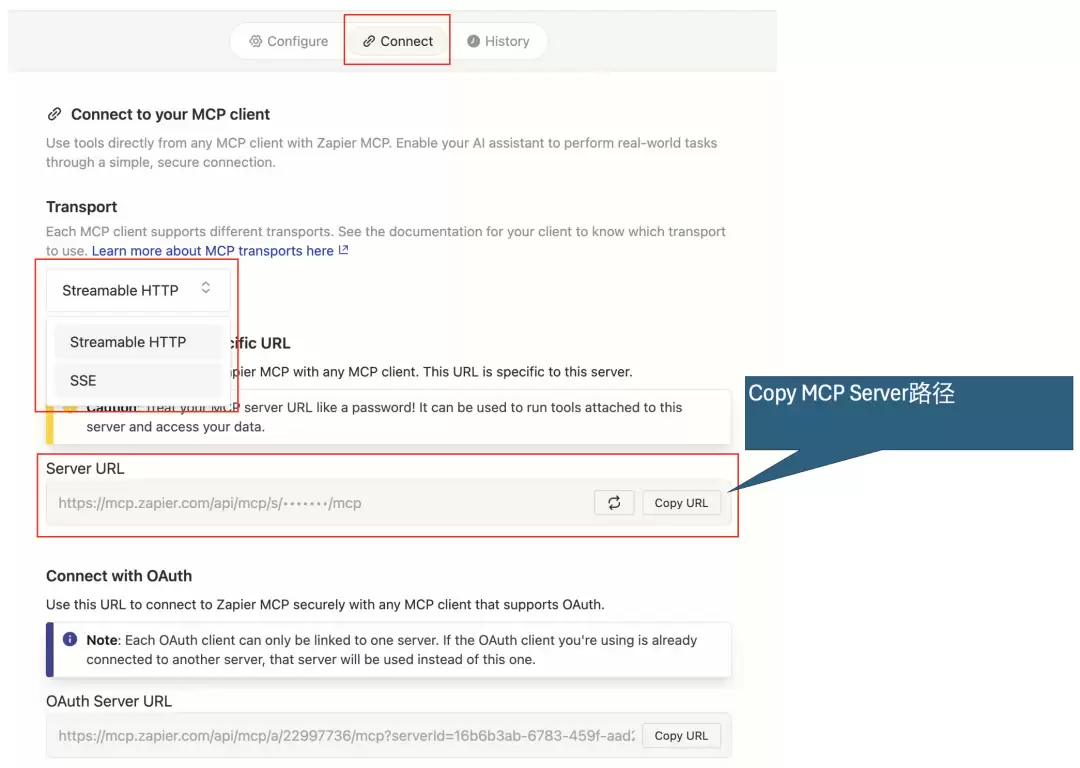
Task: Click the blue info icon in Note box
Action: click(70, 639)
